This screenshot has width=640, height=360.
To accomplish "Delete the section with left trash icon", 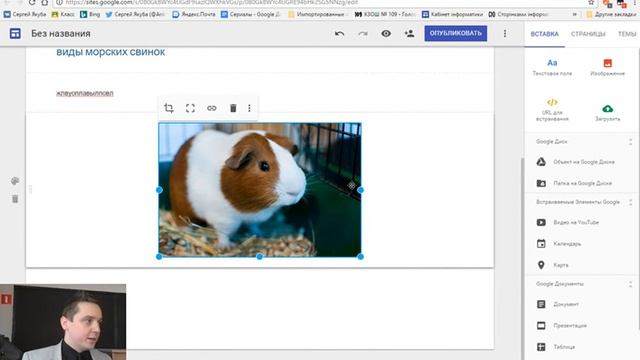I will 15,199.
